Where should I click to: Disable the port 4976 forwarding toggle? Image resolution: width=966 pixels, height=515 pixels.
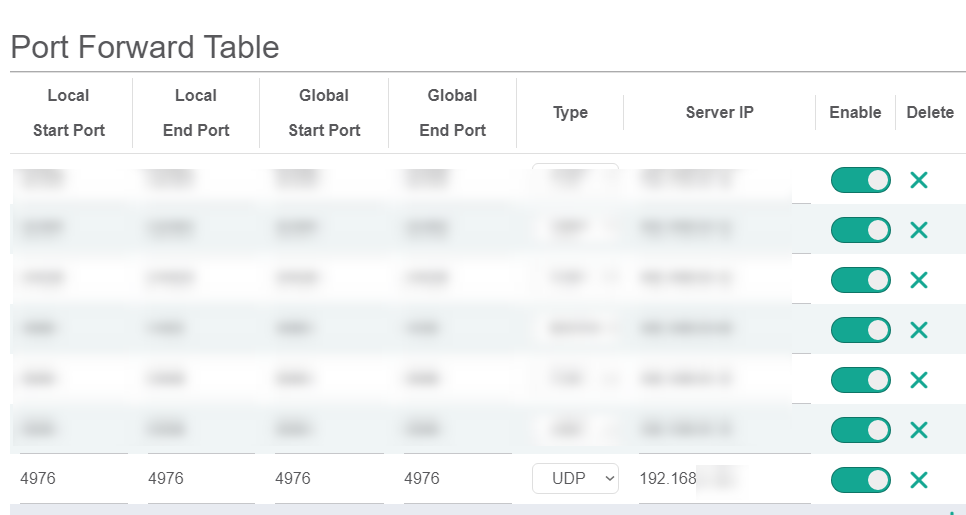click(x=860, y=480)
